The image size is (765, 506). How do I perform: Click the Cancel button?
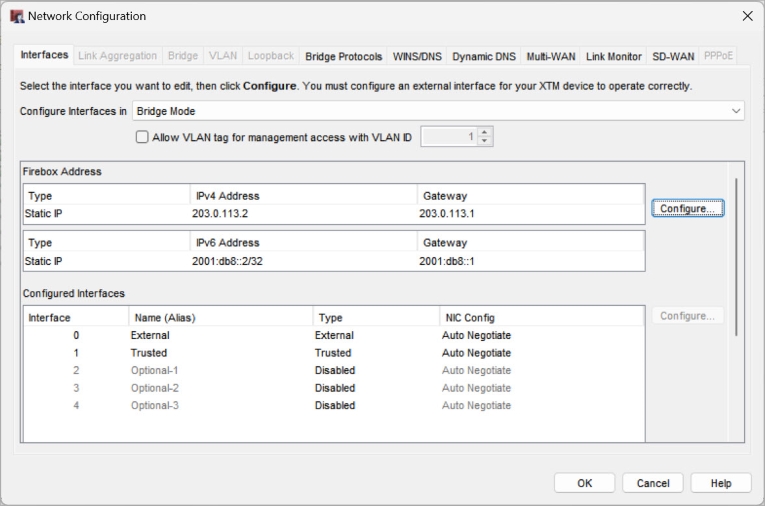[x=653, y=483]
